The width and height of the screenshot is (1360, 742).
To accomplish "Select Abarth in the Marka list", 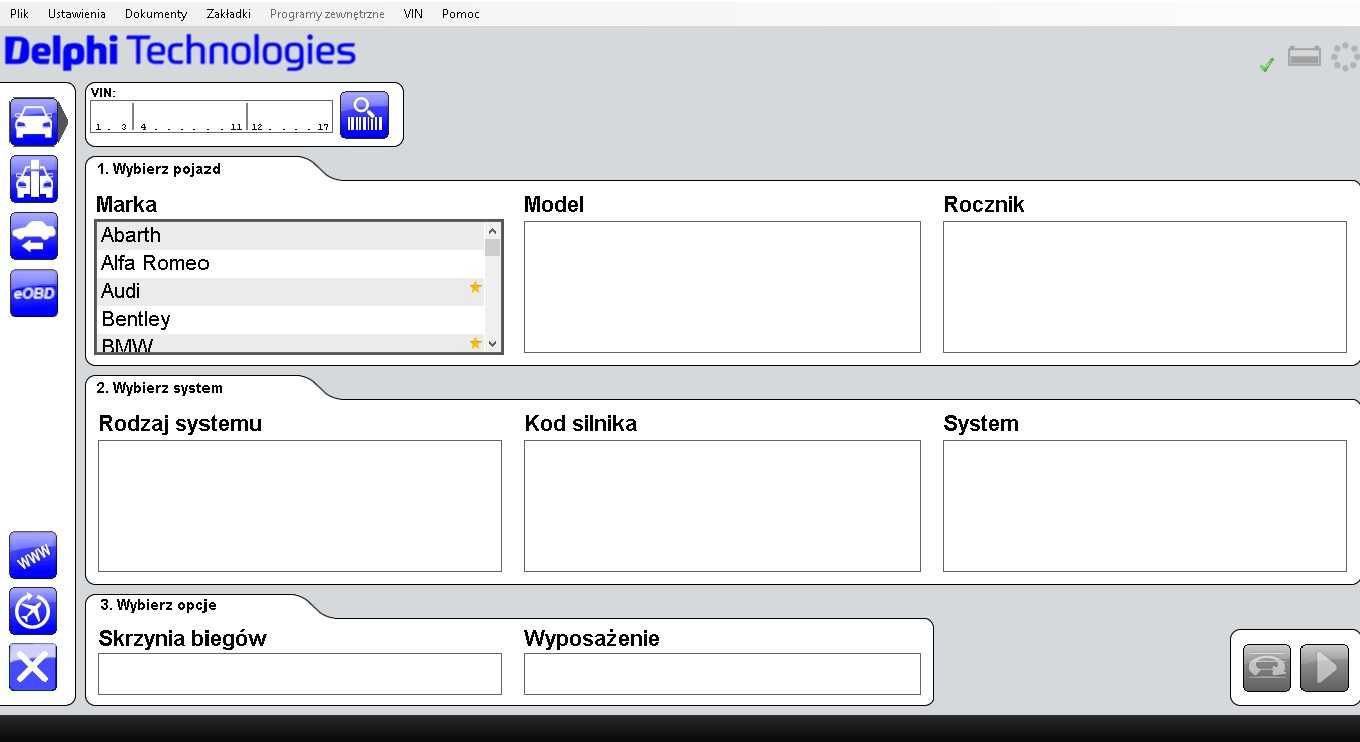I will coord(291,235).
